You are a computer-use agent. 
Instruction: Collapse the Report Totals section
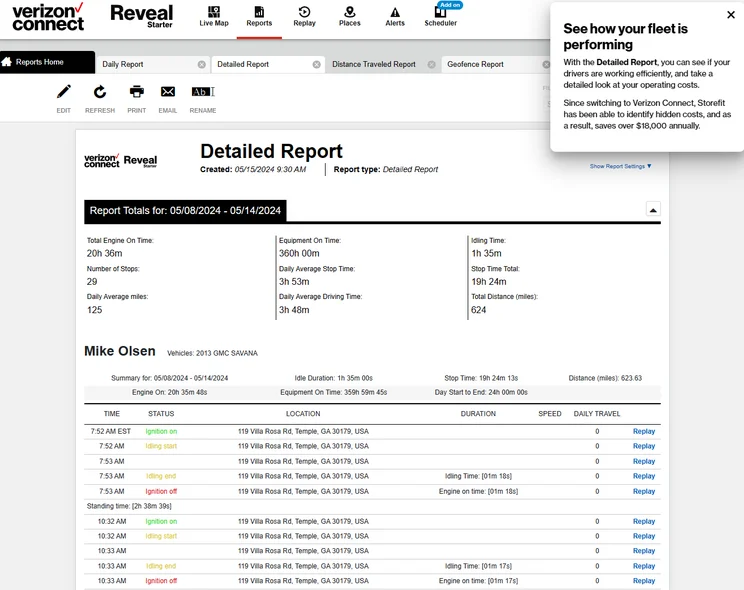[x=653, y=209]
